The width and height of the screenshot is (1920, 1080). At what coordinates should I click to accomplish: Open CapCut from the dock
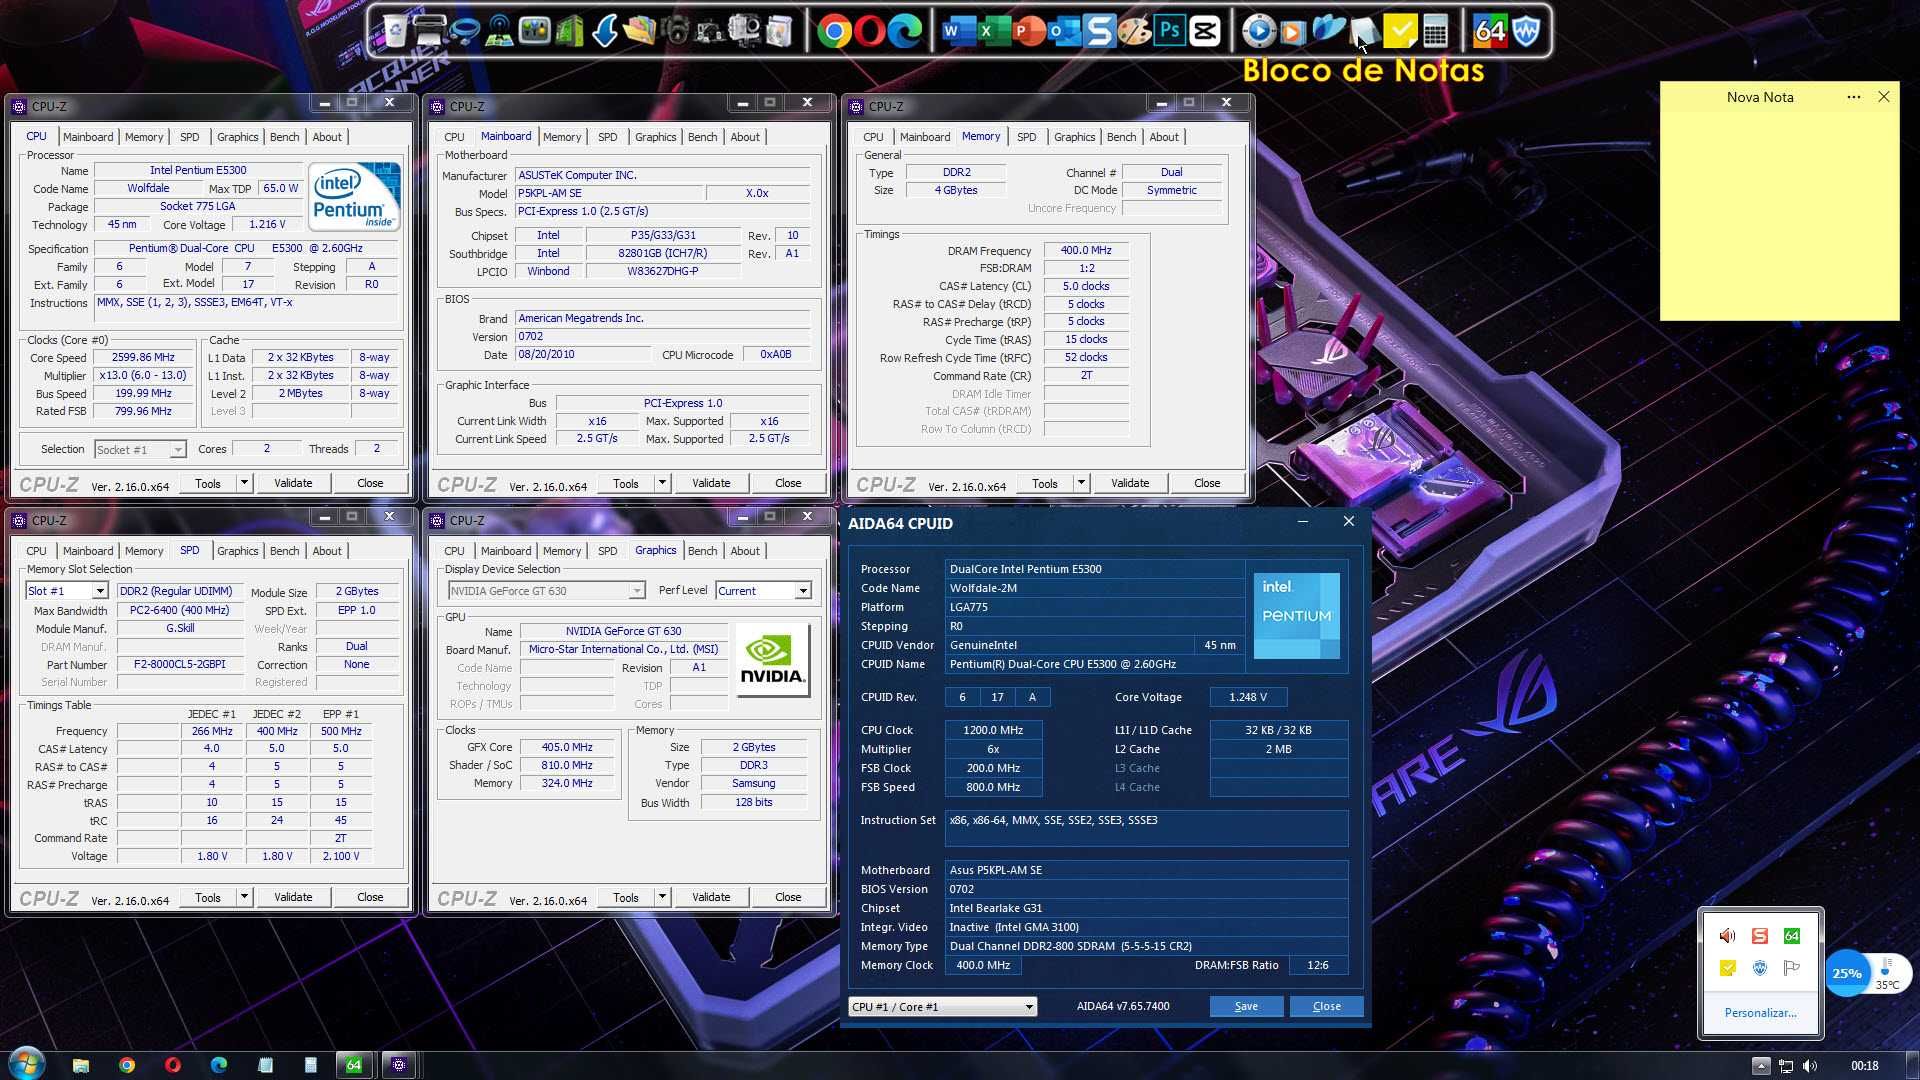[1205, 32]
